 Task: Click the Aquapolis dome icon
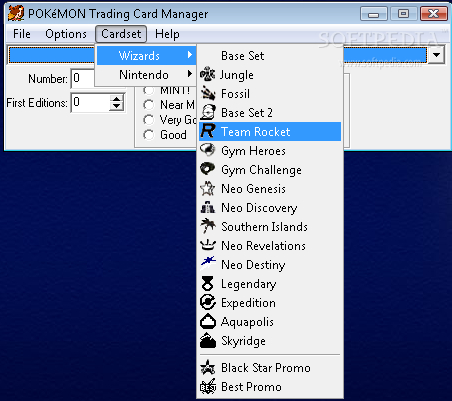point(208,321)
